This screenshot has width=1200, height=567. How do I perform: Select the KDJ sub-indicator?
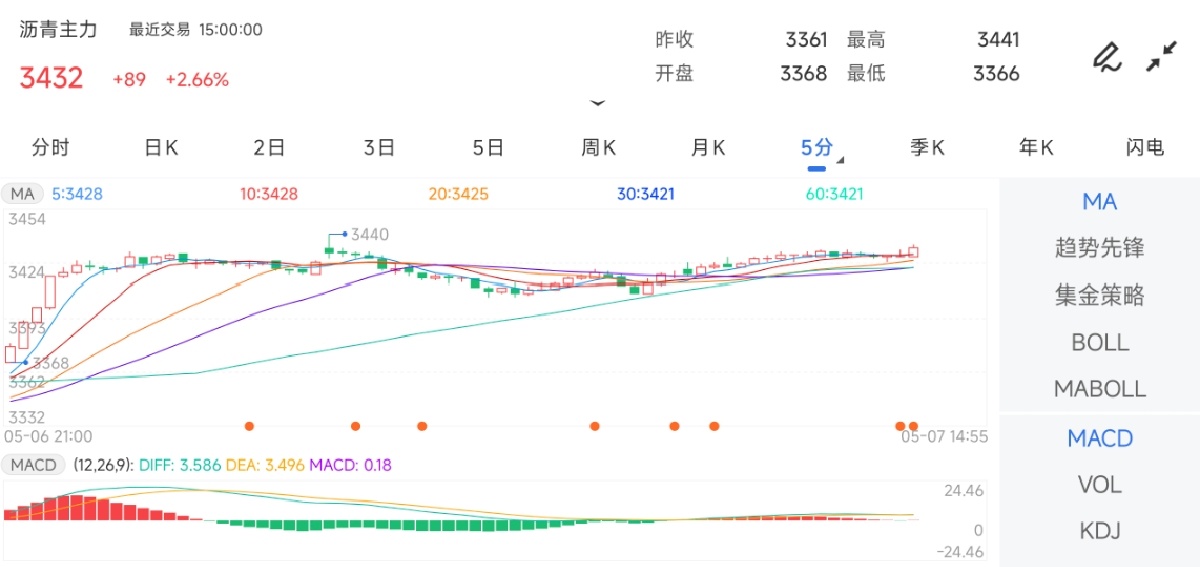click(1100, 531)
